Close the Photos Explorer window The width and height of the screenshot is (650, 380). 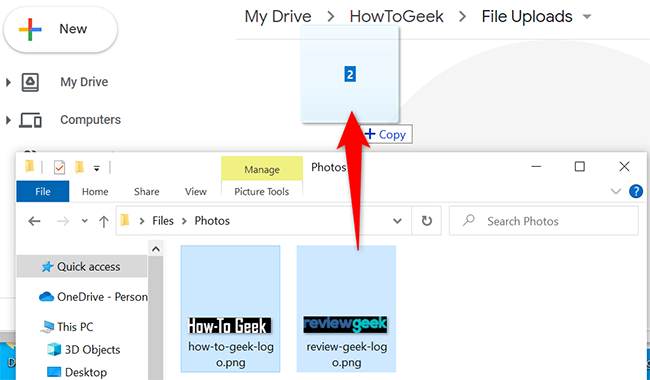click(x=624, y=167)
